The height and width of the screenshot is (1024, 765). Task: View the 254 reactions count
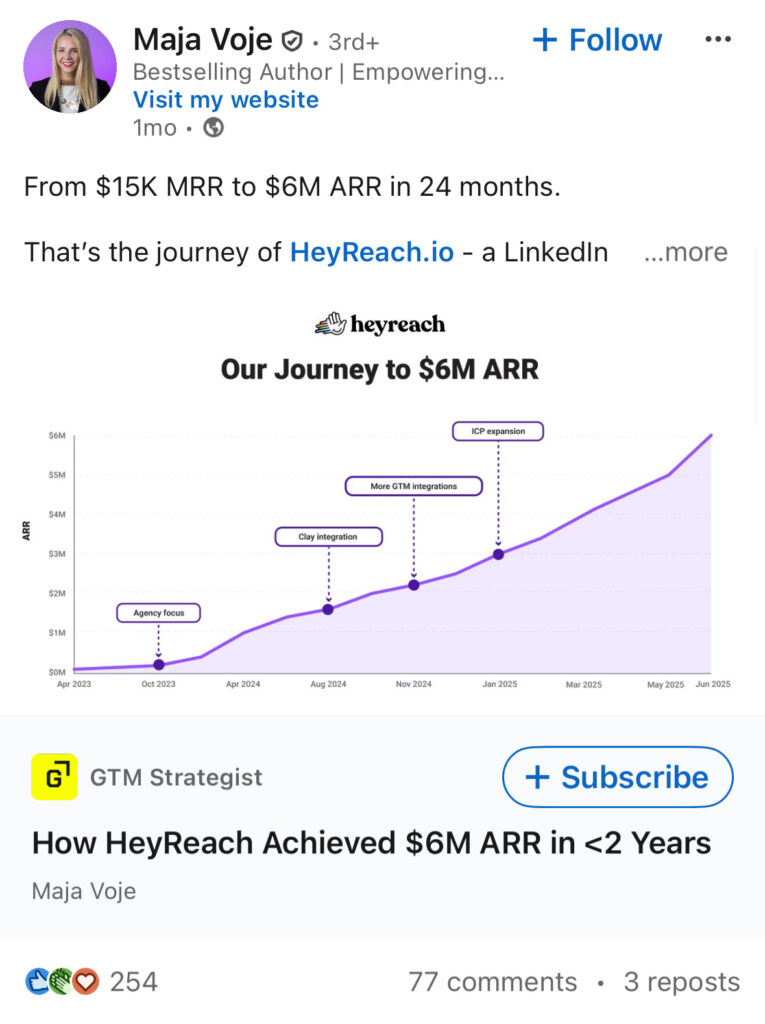(133, 982)
